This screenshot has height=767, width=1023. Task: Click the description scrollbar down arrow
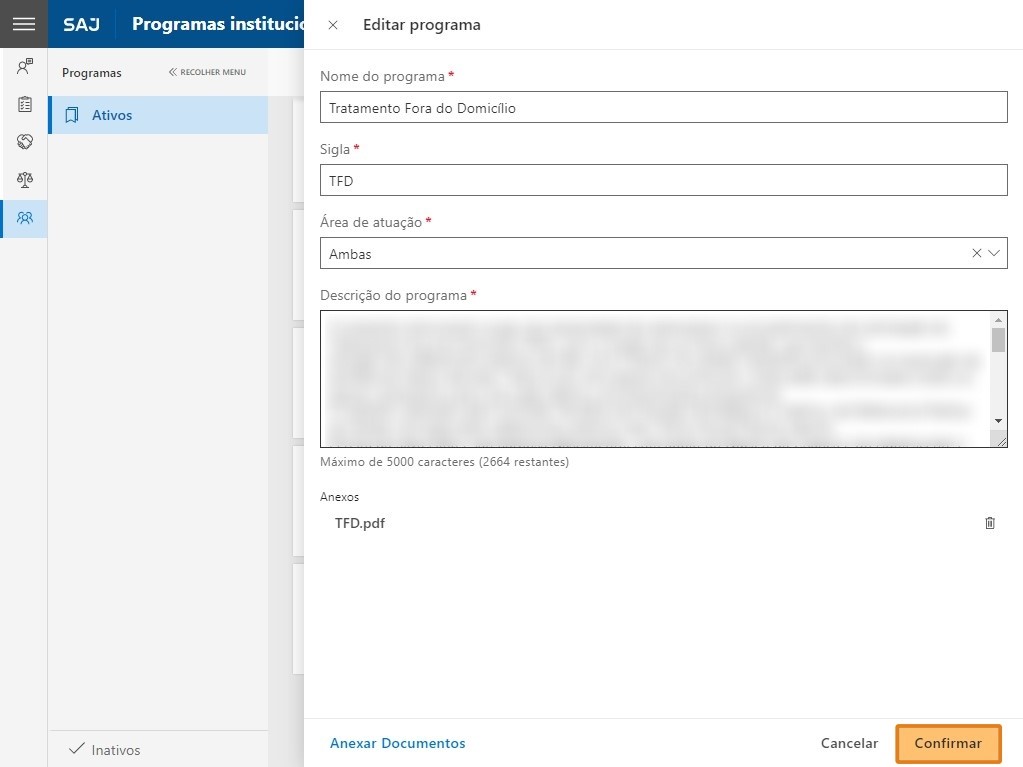click(x=998, y=421)
